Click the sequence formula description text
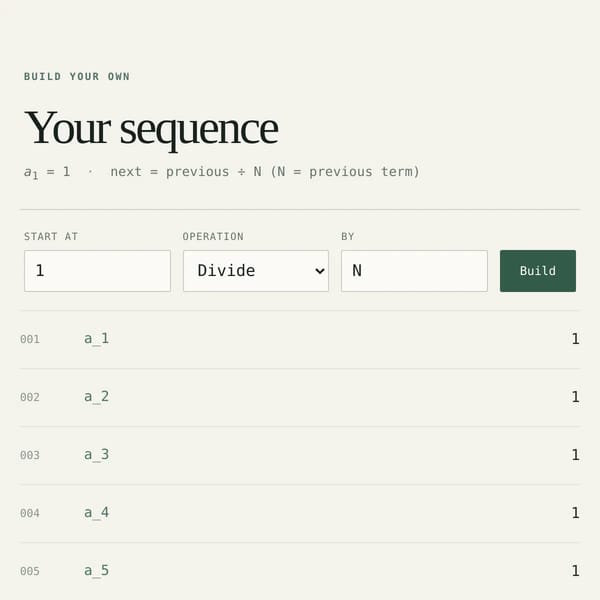 222,172
